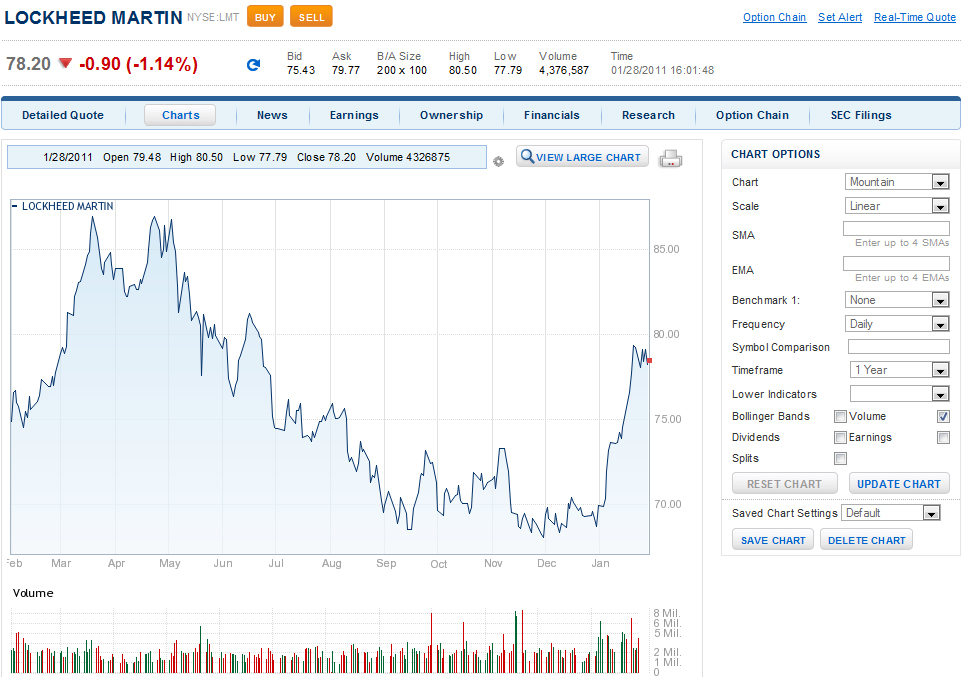964x677 pixels.
Task: Open the Benchmark 1 dropdown
Action: click(898, 300)
